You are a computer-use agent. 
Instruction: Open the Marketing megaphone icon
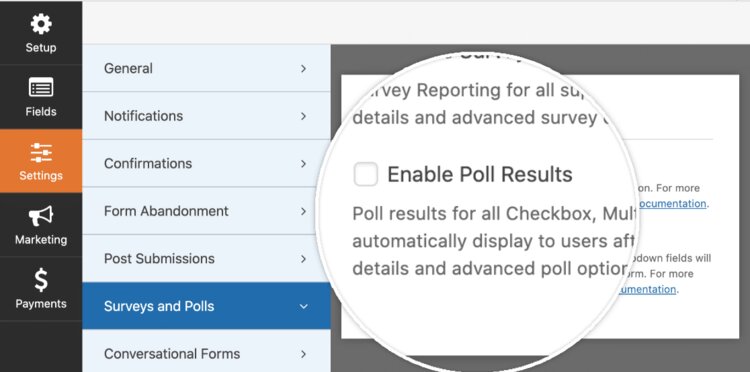41,216
